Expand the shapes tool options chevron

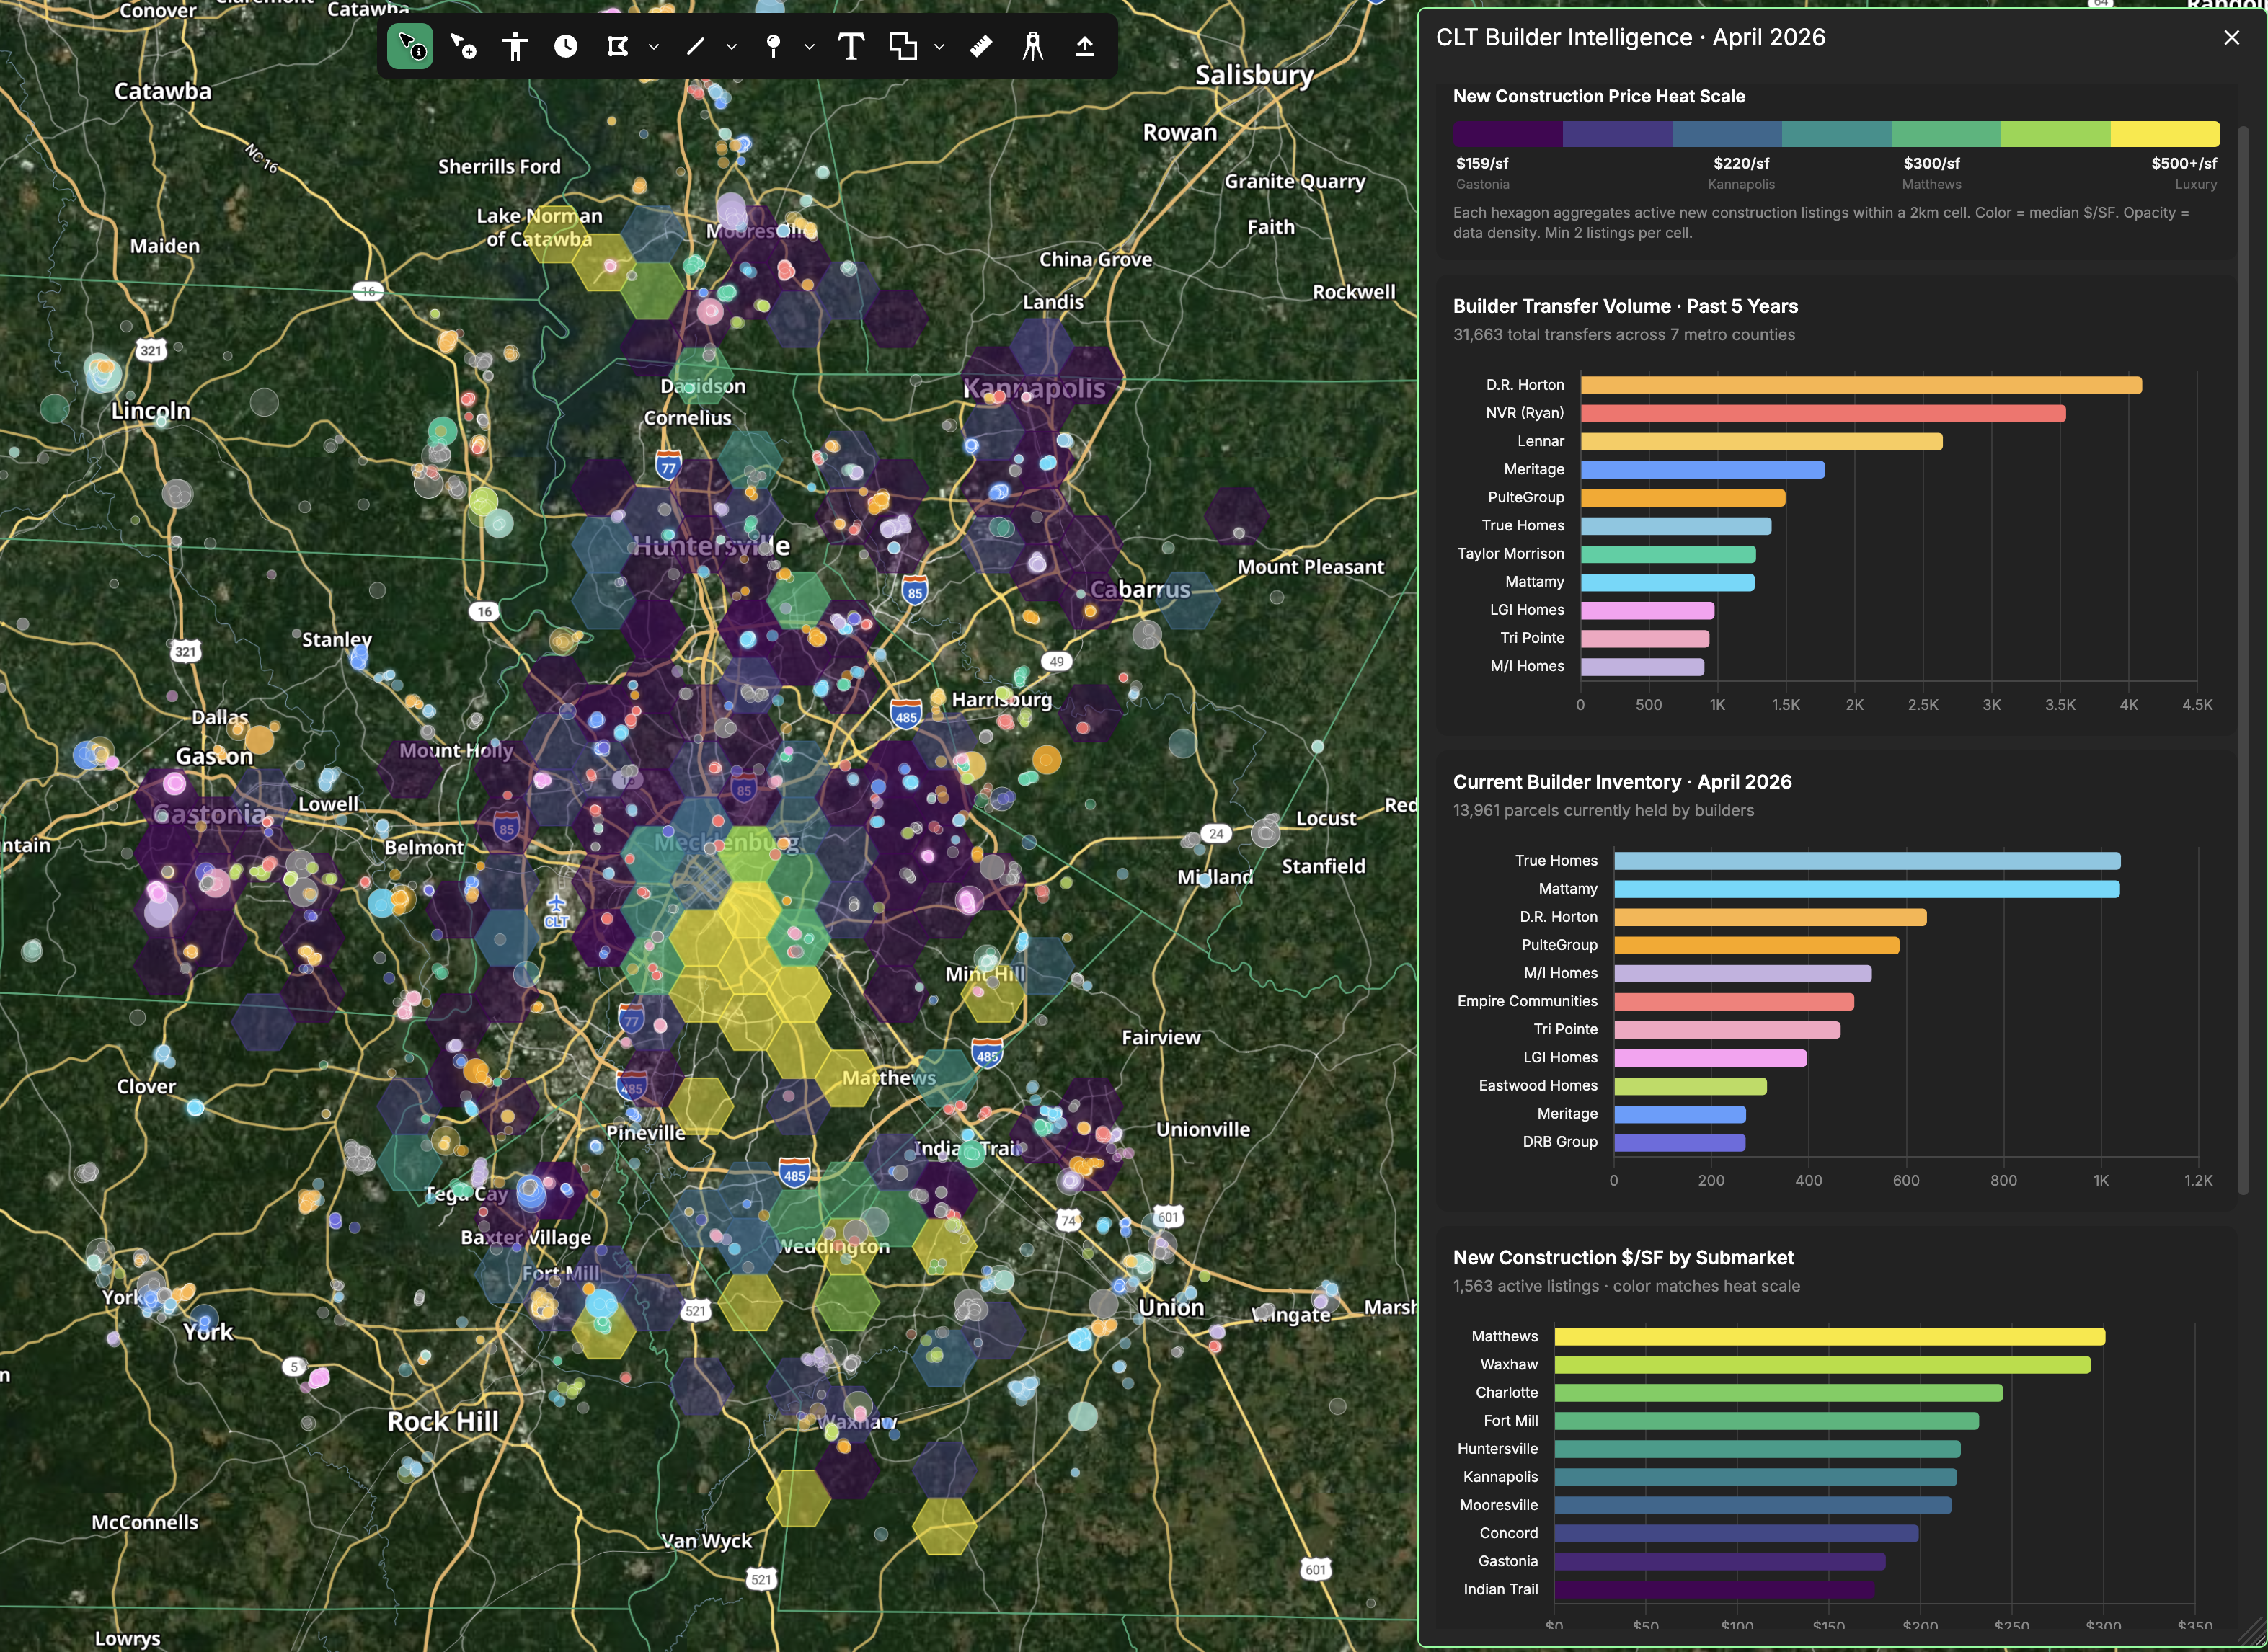click(939, 46)
